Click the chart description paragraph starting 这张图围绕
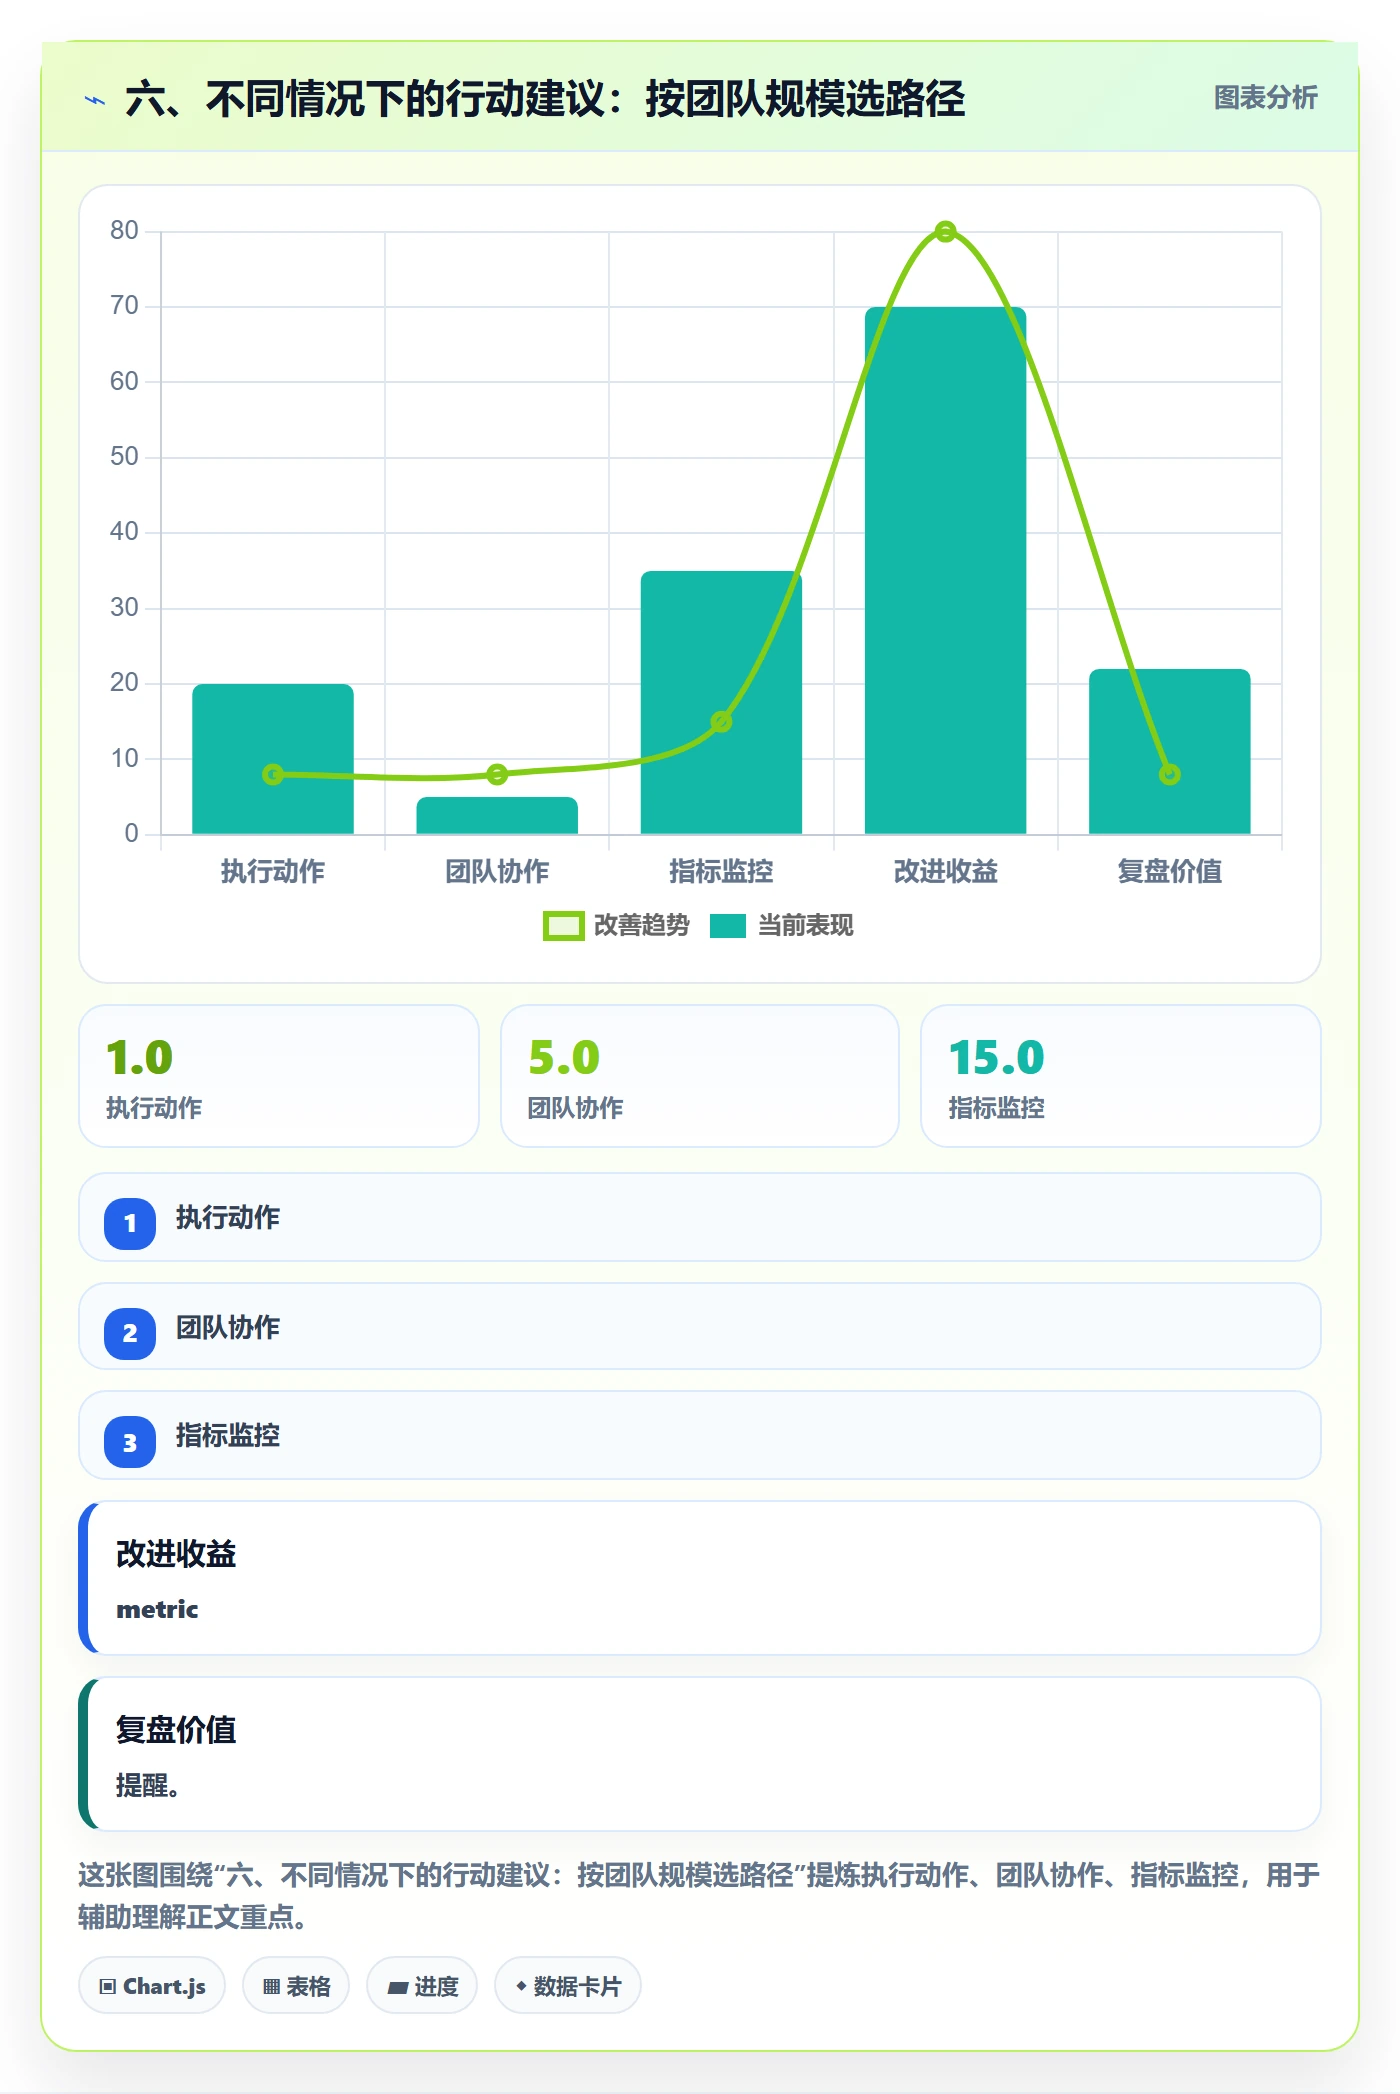 (x=699, y=1896)
